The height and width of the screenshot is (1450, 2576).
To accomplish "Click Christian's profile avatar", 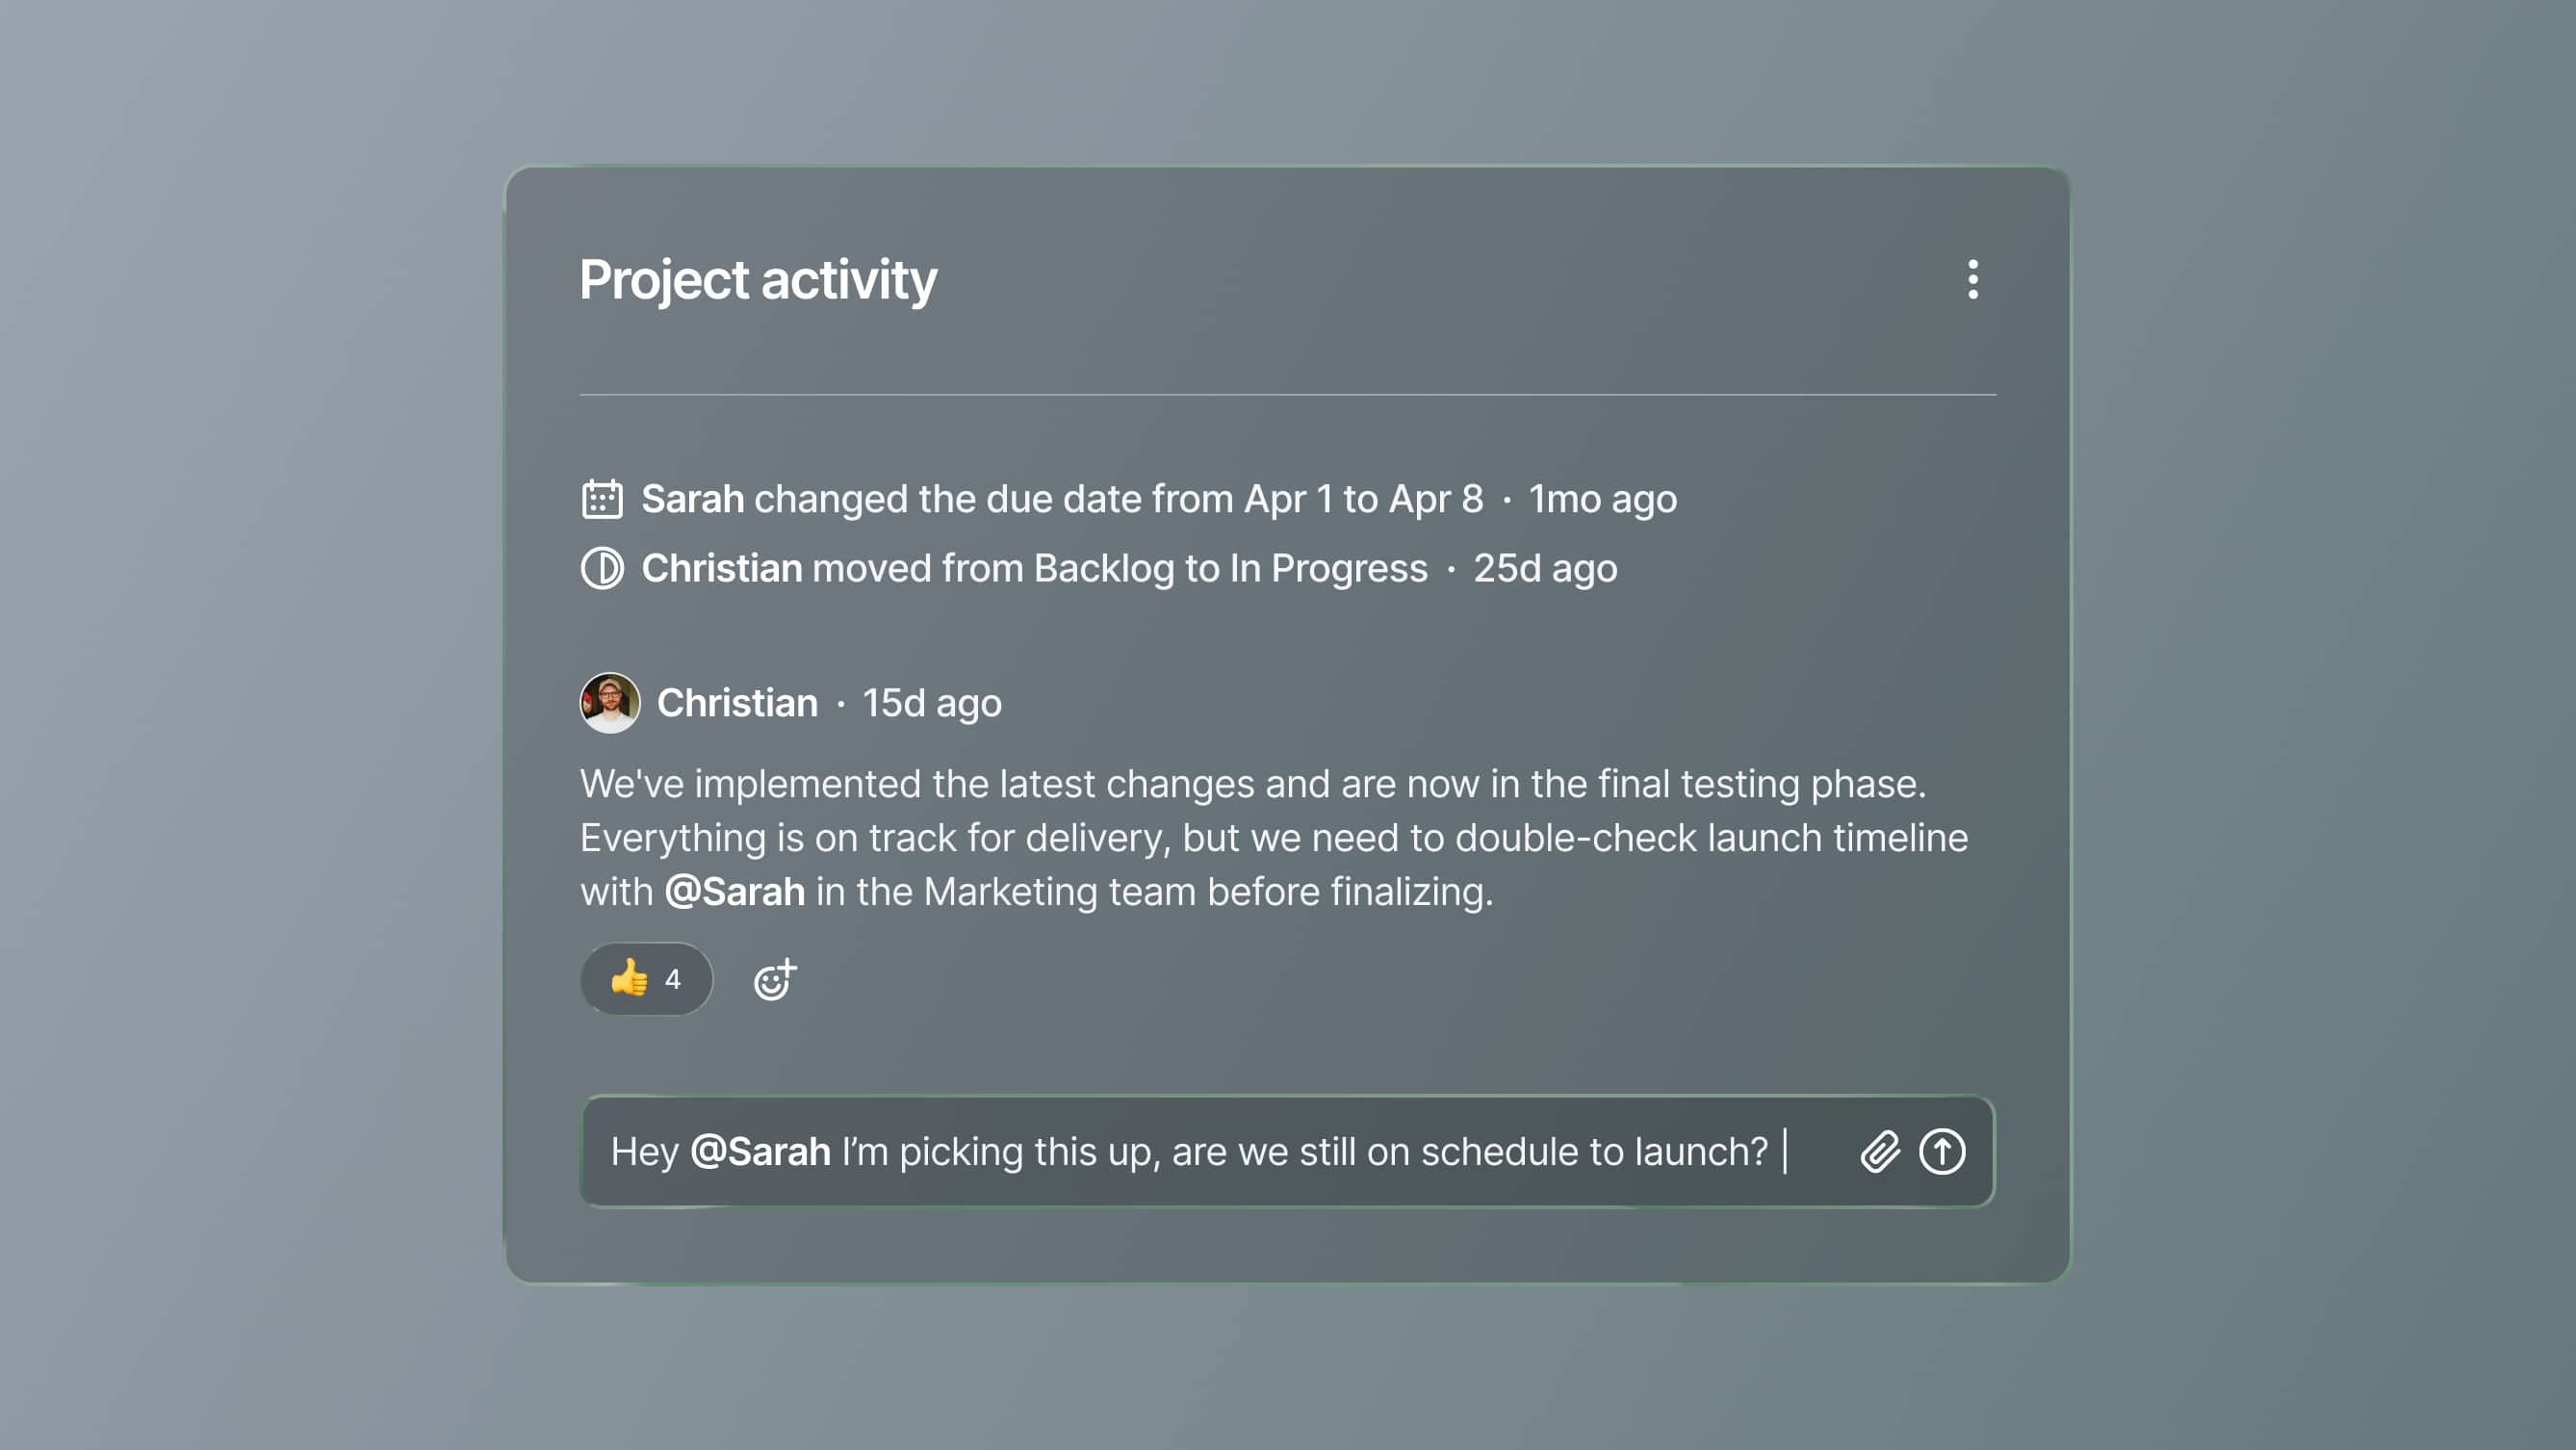I will click(610, 703).
